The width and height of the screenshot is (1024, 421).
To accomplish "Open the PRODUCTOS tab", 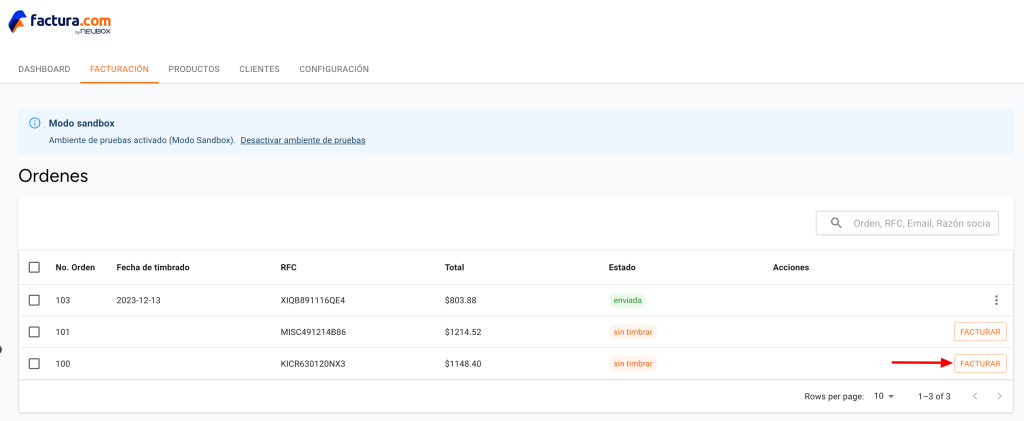I will pos(194,69).
